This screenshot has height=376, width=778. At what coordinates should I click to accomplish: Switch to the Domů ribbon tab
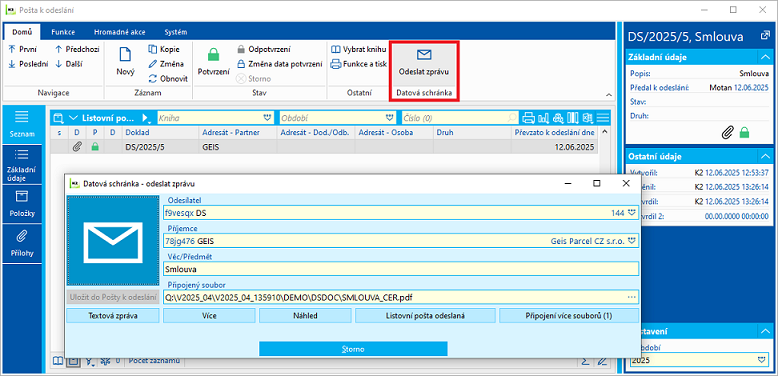[x=22, y=32]
